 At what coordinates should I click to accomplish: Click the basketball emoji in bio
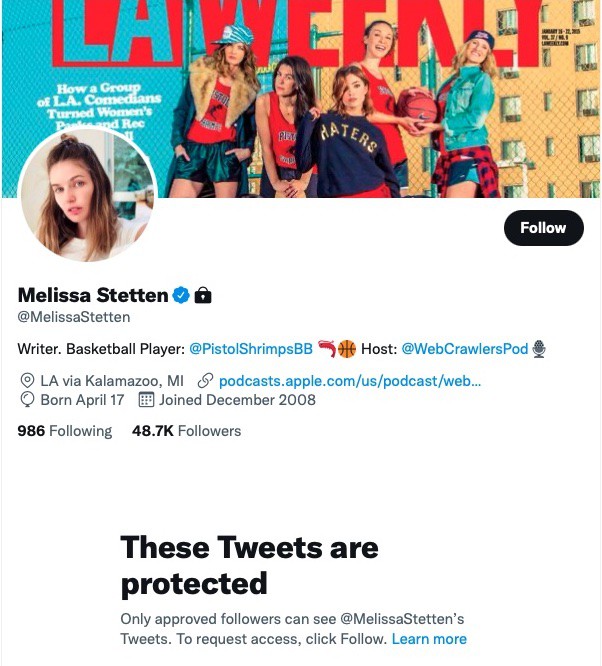coord(347,349)
